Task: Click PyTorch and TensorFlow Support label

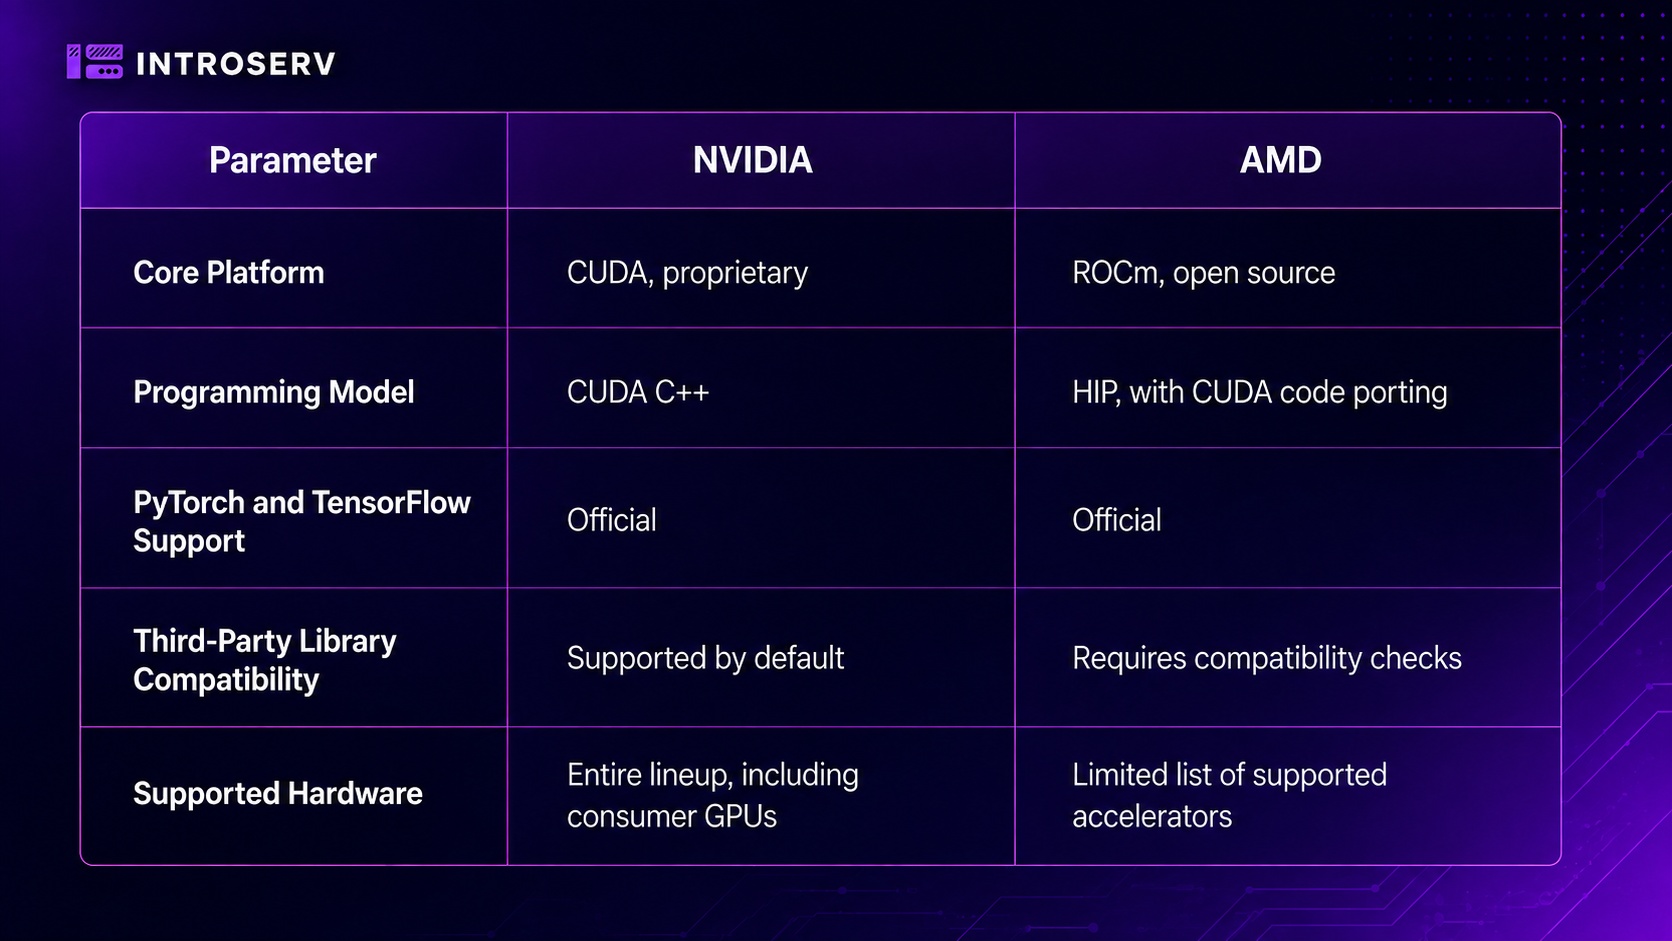Action: 302,521
